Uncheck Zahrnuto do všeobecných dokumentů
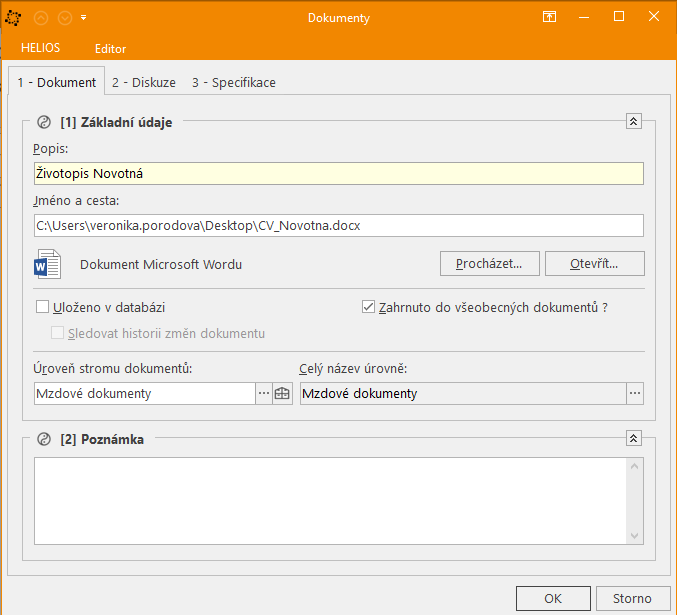Viewport: 677px width, 615px height. click(x=368, y=308)
